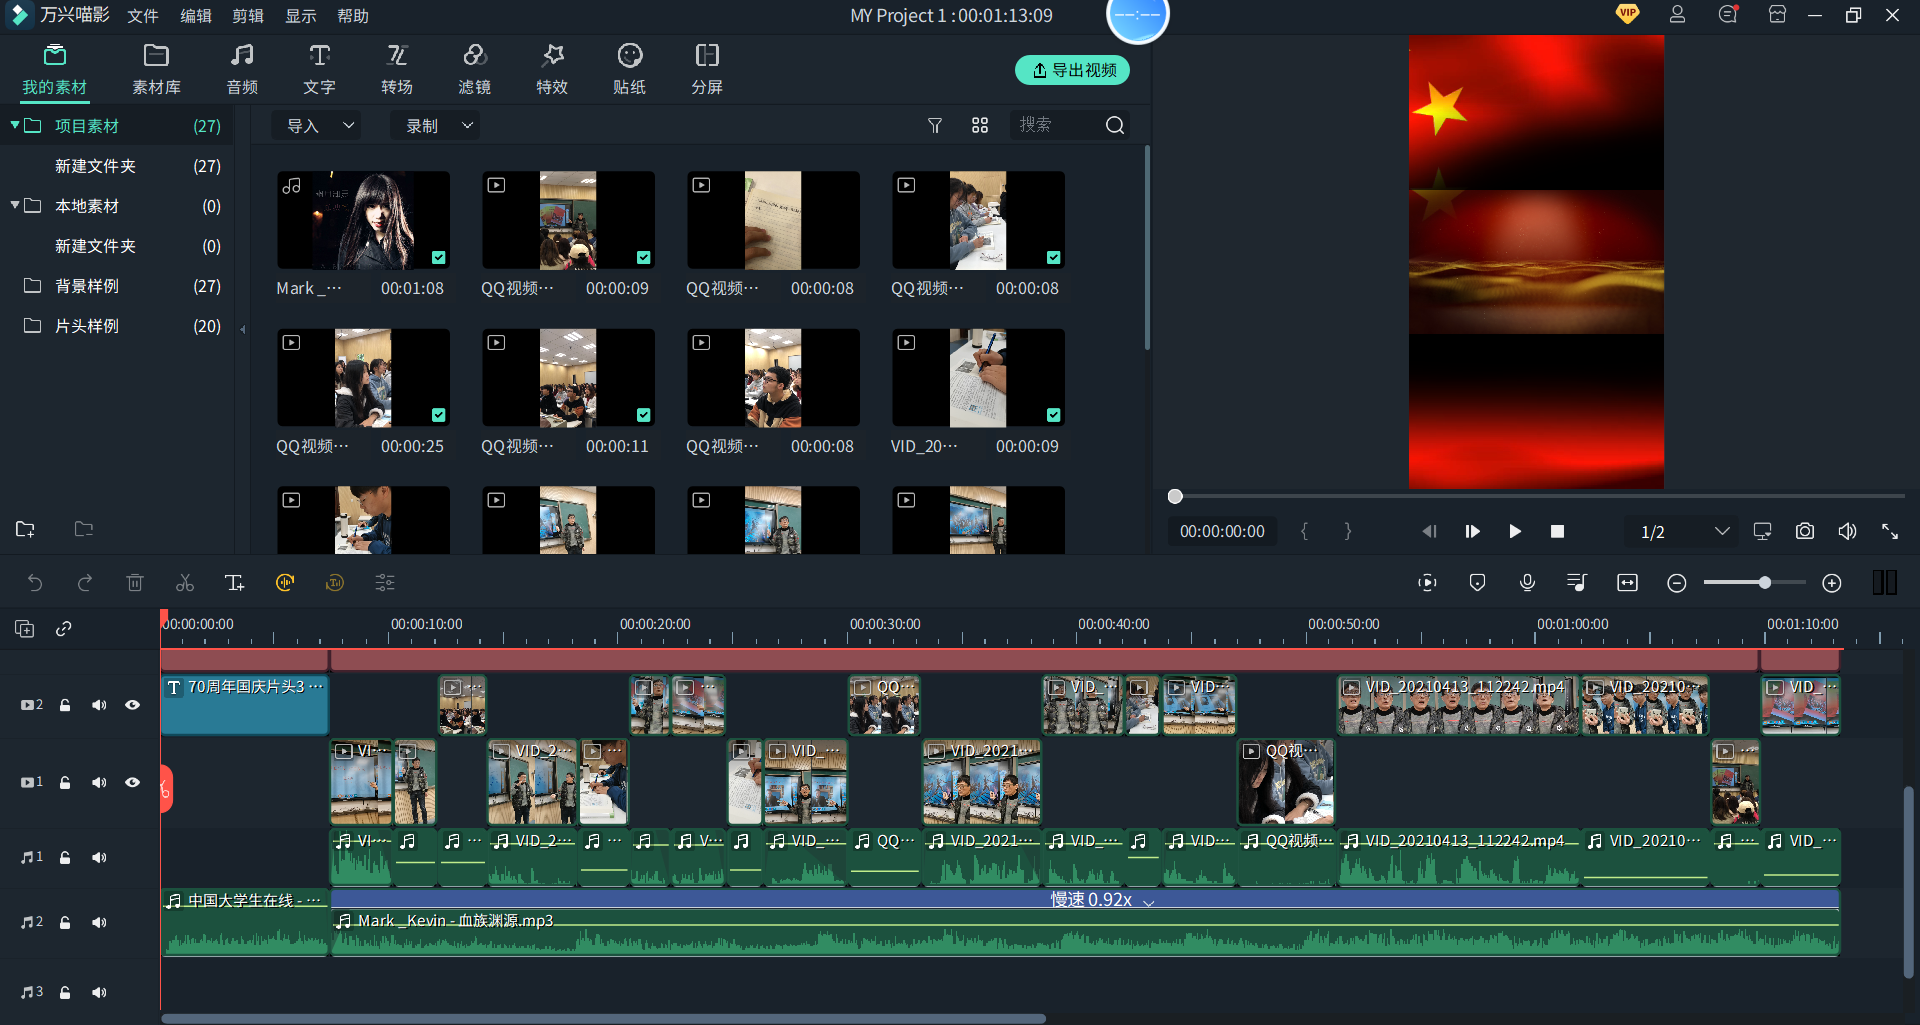Open the 1/2 preview quality dropdown

[1684, 531]
